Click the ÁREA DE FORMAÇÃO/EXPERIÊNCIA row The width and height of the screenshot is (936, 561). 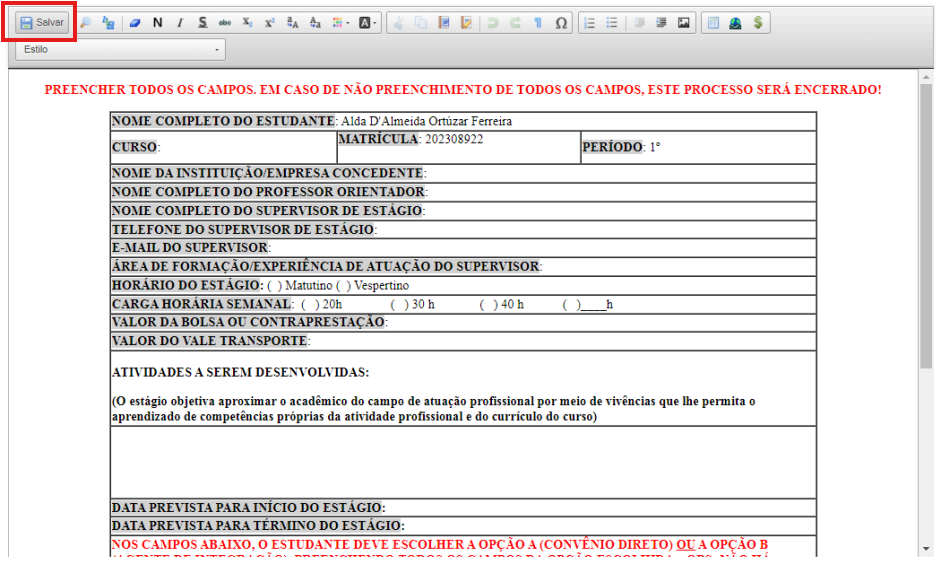click(463, 266)
